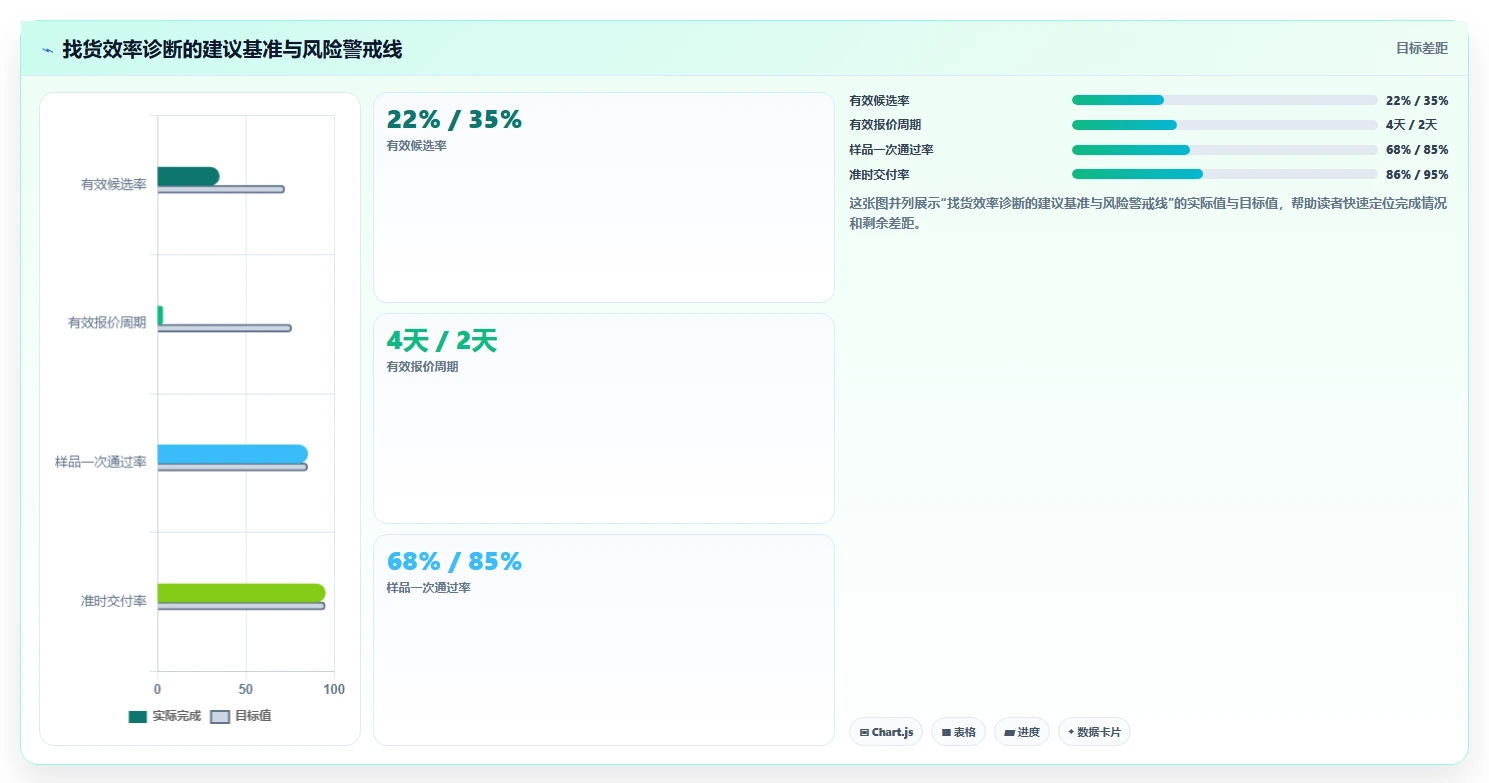Click the x-axis tick label 100
The height and width of the screenshot is (783, 1489).
click(334, 689)
